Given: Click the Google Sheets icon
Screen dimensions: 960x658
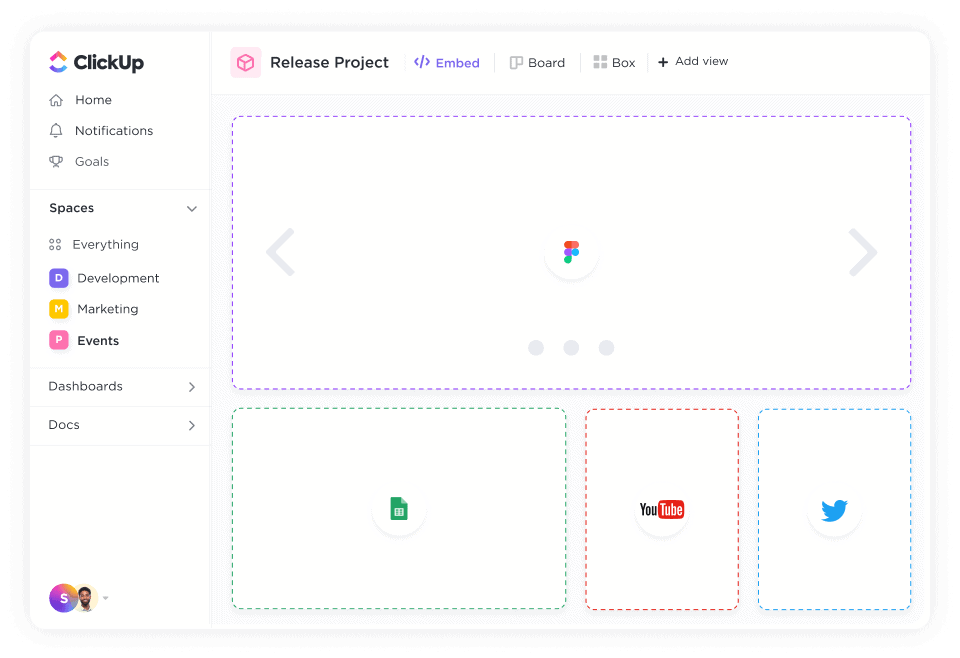Looking at the screenshot, I should pyautogui.click(x=399, y=509).
